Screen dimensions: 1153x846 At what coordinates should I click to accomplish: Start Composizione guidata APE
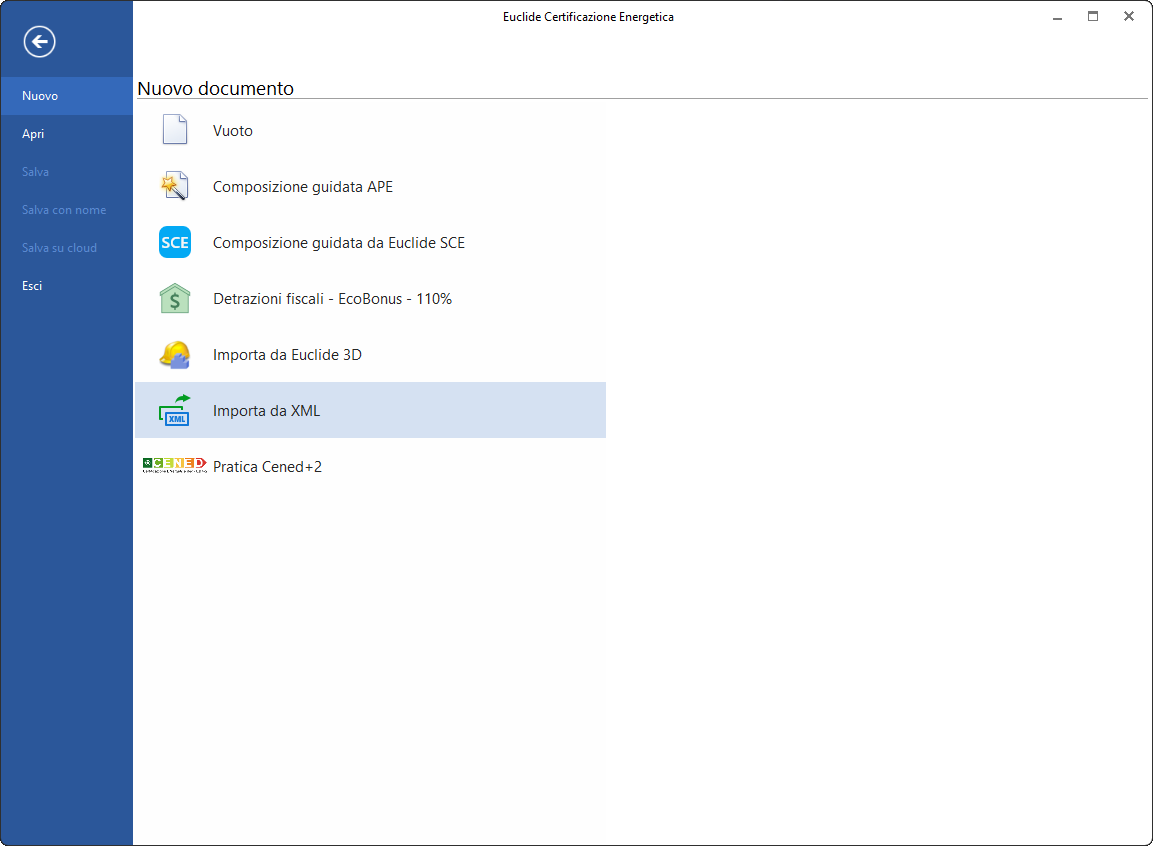point(302,187)
